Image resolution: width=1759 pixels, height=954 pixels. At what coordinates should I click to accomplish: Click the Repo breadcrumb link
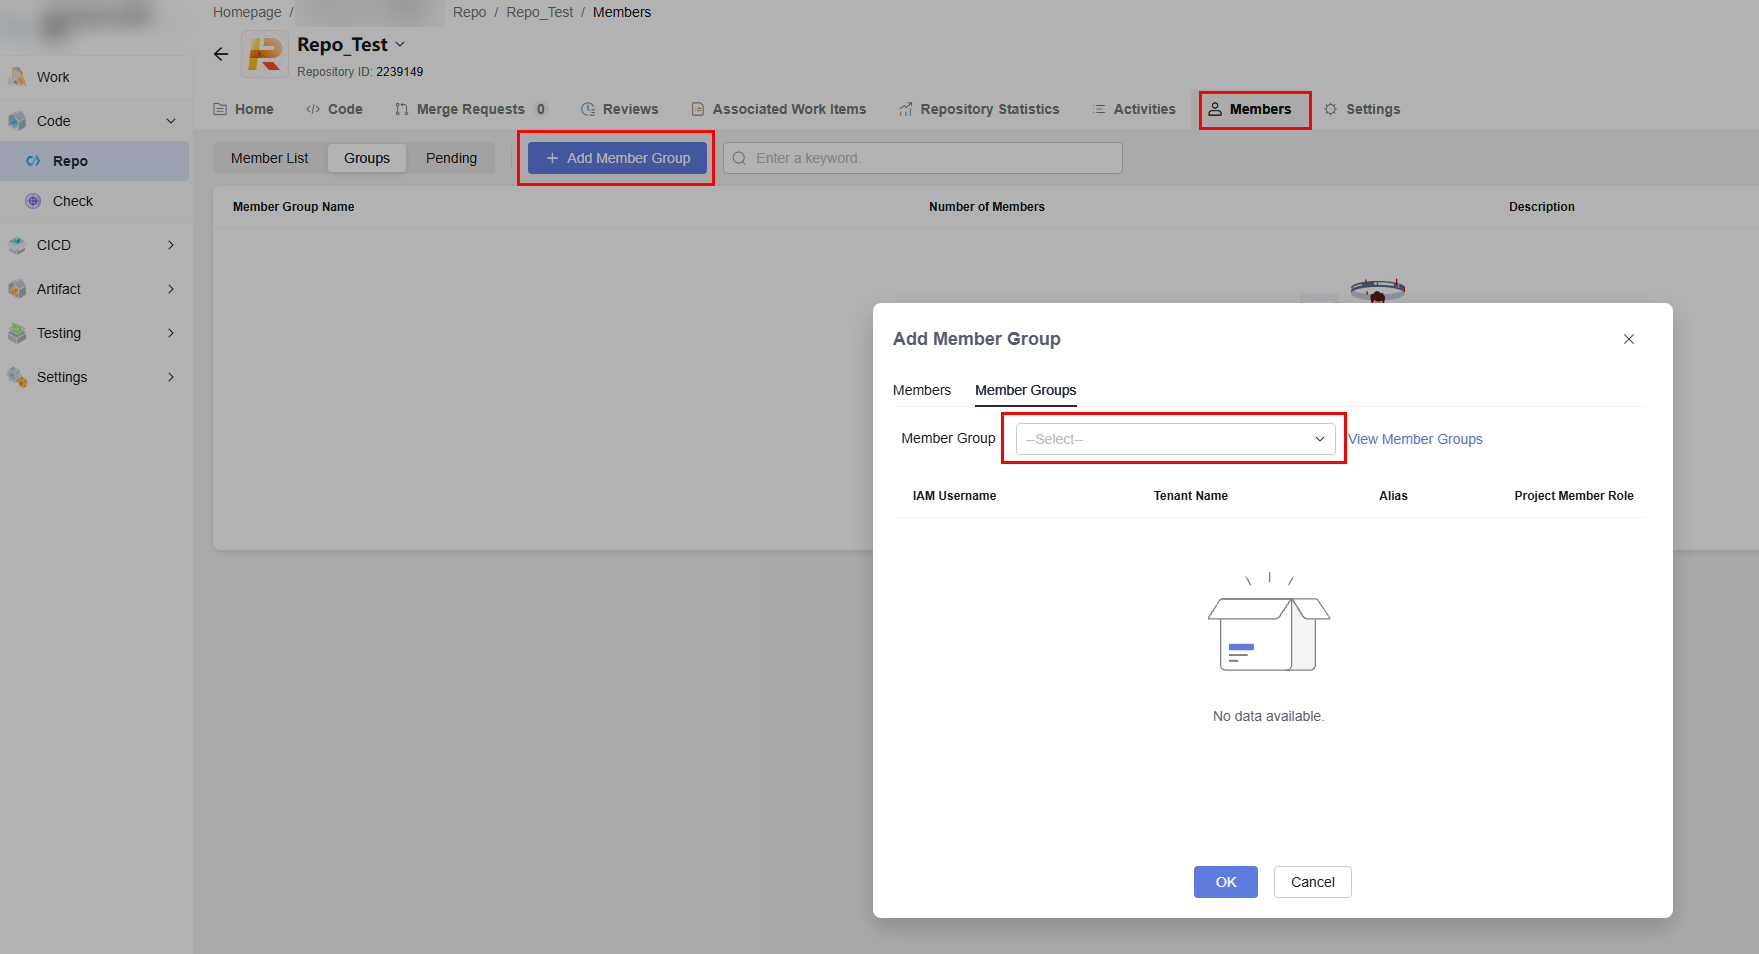click(x=469, y=12)
